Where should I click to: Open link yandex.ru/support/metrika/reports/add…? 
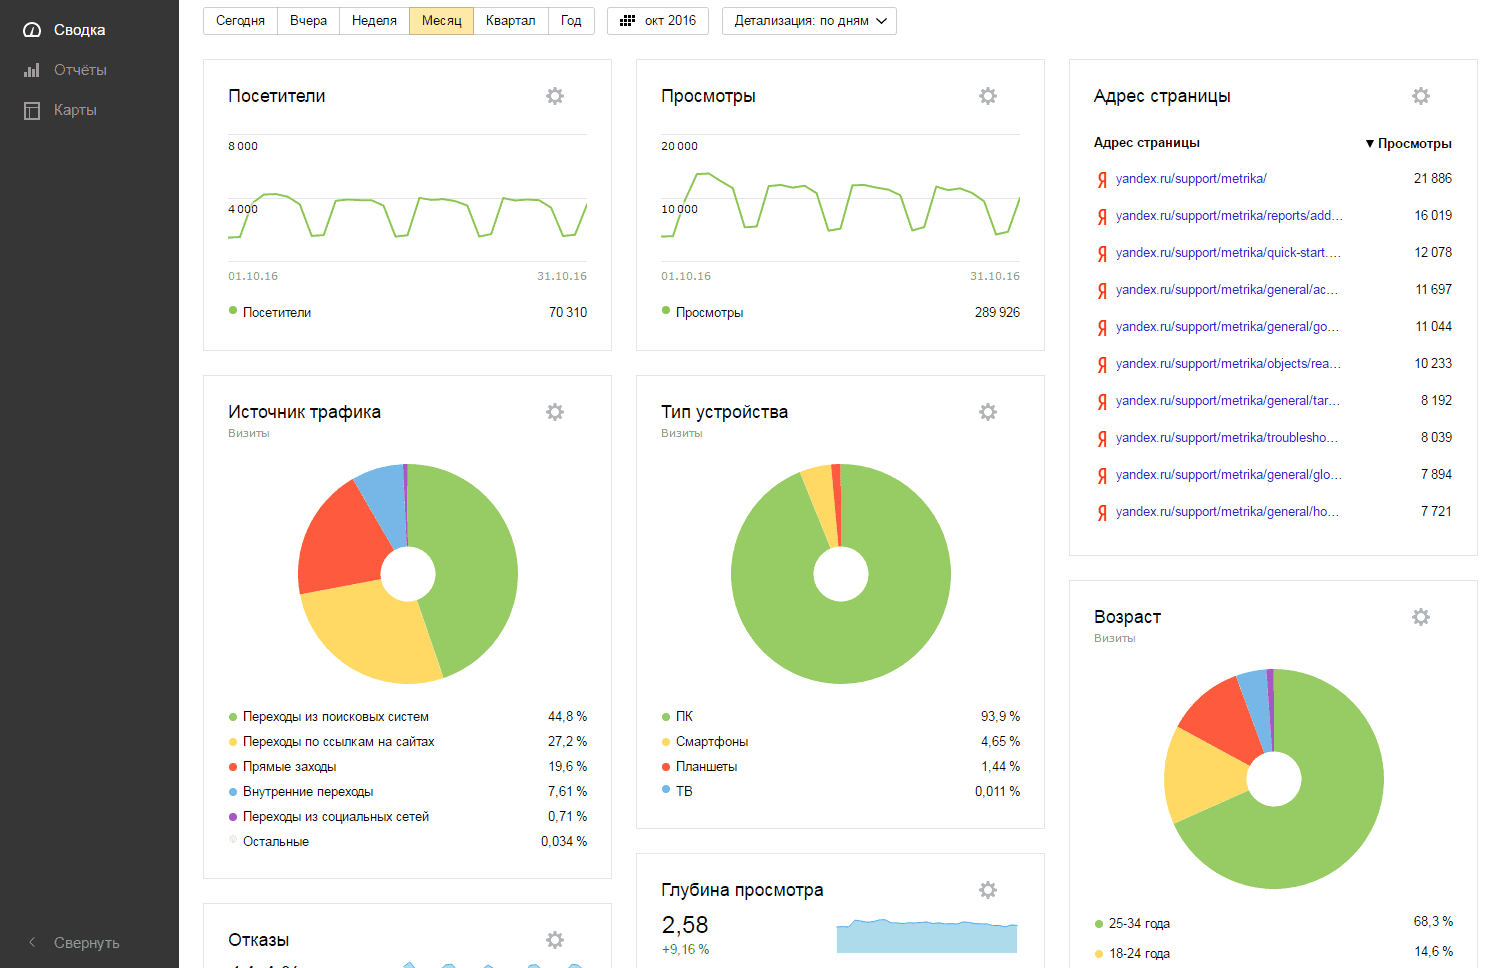tap(1229, 216)
